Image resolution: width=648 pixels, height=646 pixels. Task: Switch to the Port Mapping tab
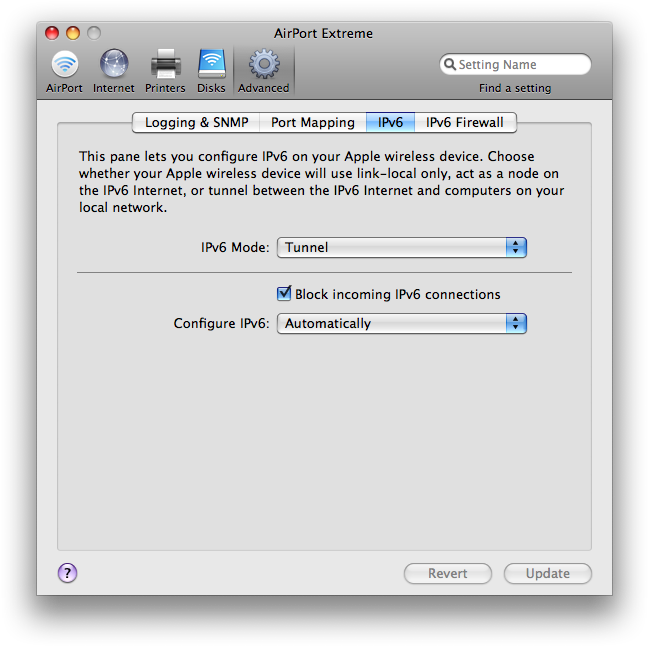point(313,122)
